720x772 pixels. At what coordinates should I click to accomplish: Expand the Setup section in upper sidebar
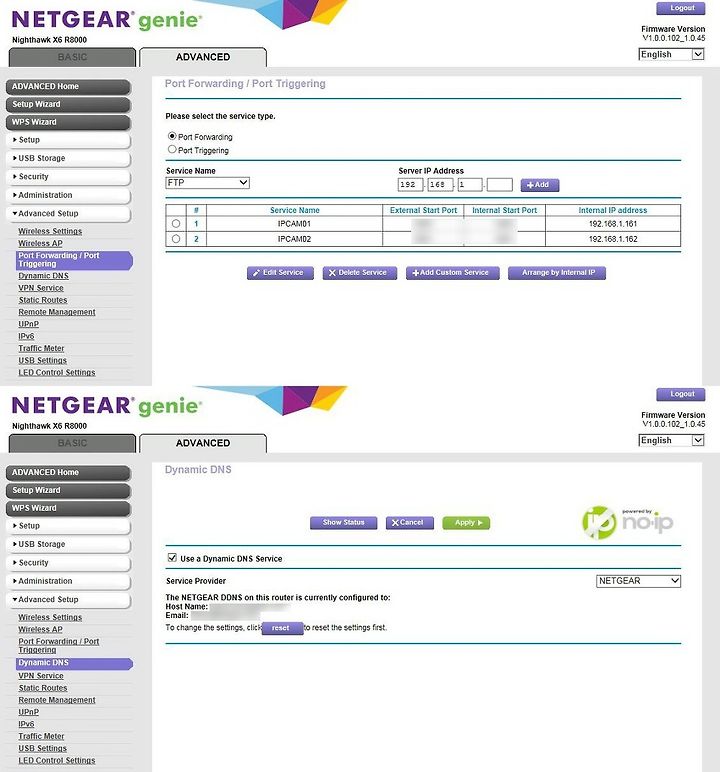pos(68,140)
